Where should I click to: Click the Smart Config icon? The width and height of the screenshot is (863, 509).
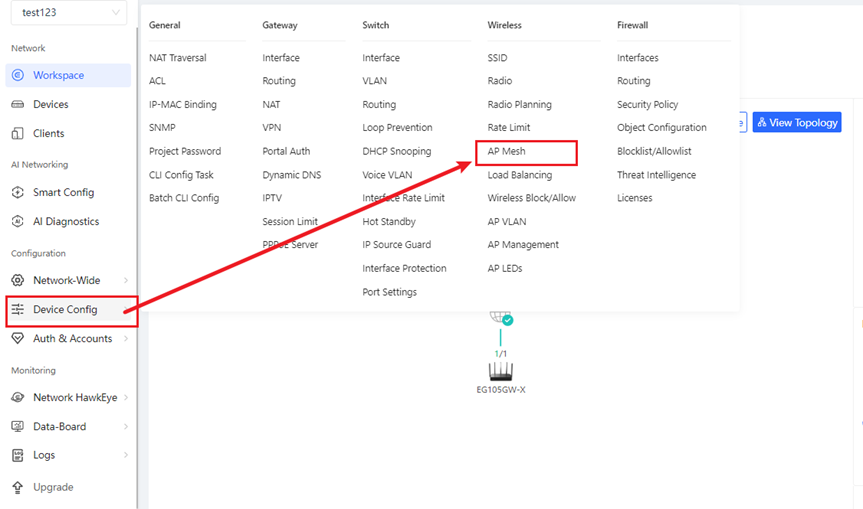click(x=18, y=192)
